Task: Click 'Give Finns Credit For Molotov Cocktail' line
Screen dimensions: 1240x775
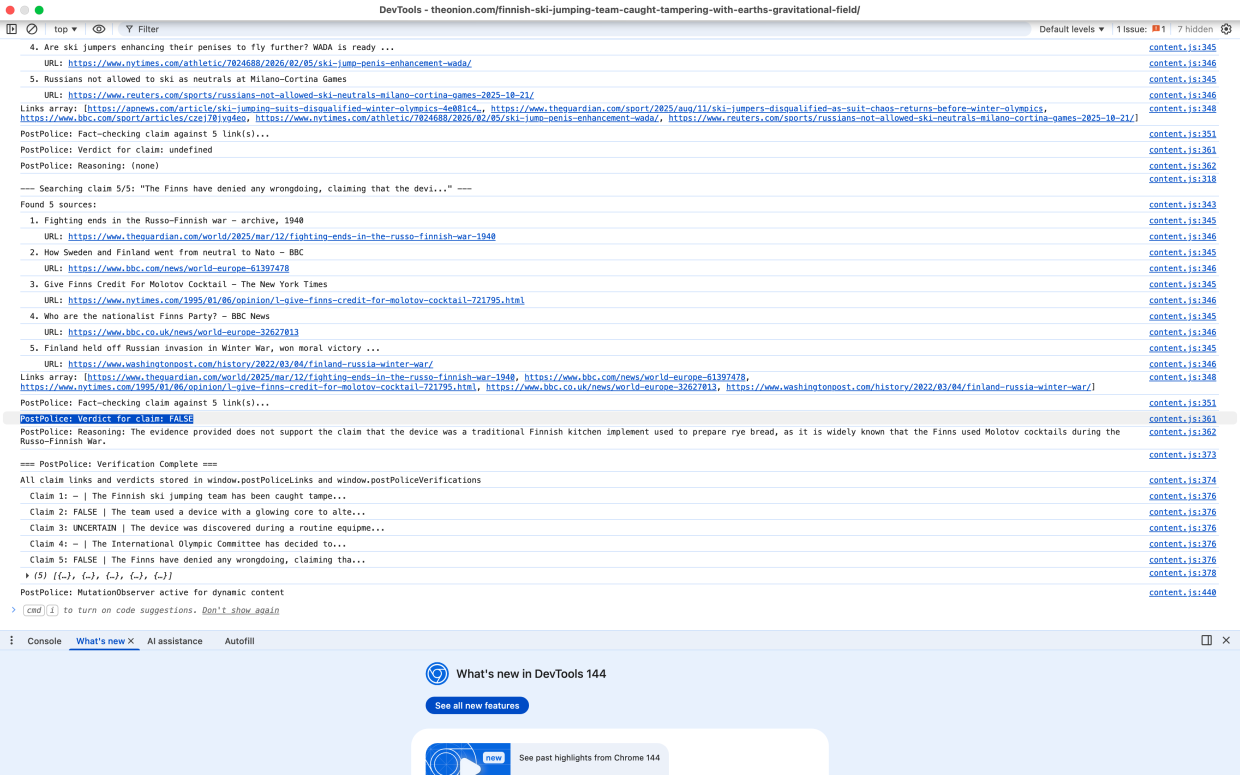Action: [179, 285]
